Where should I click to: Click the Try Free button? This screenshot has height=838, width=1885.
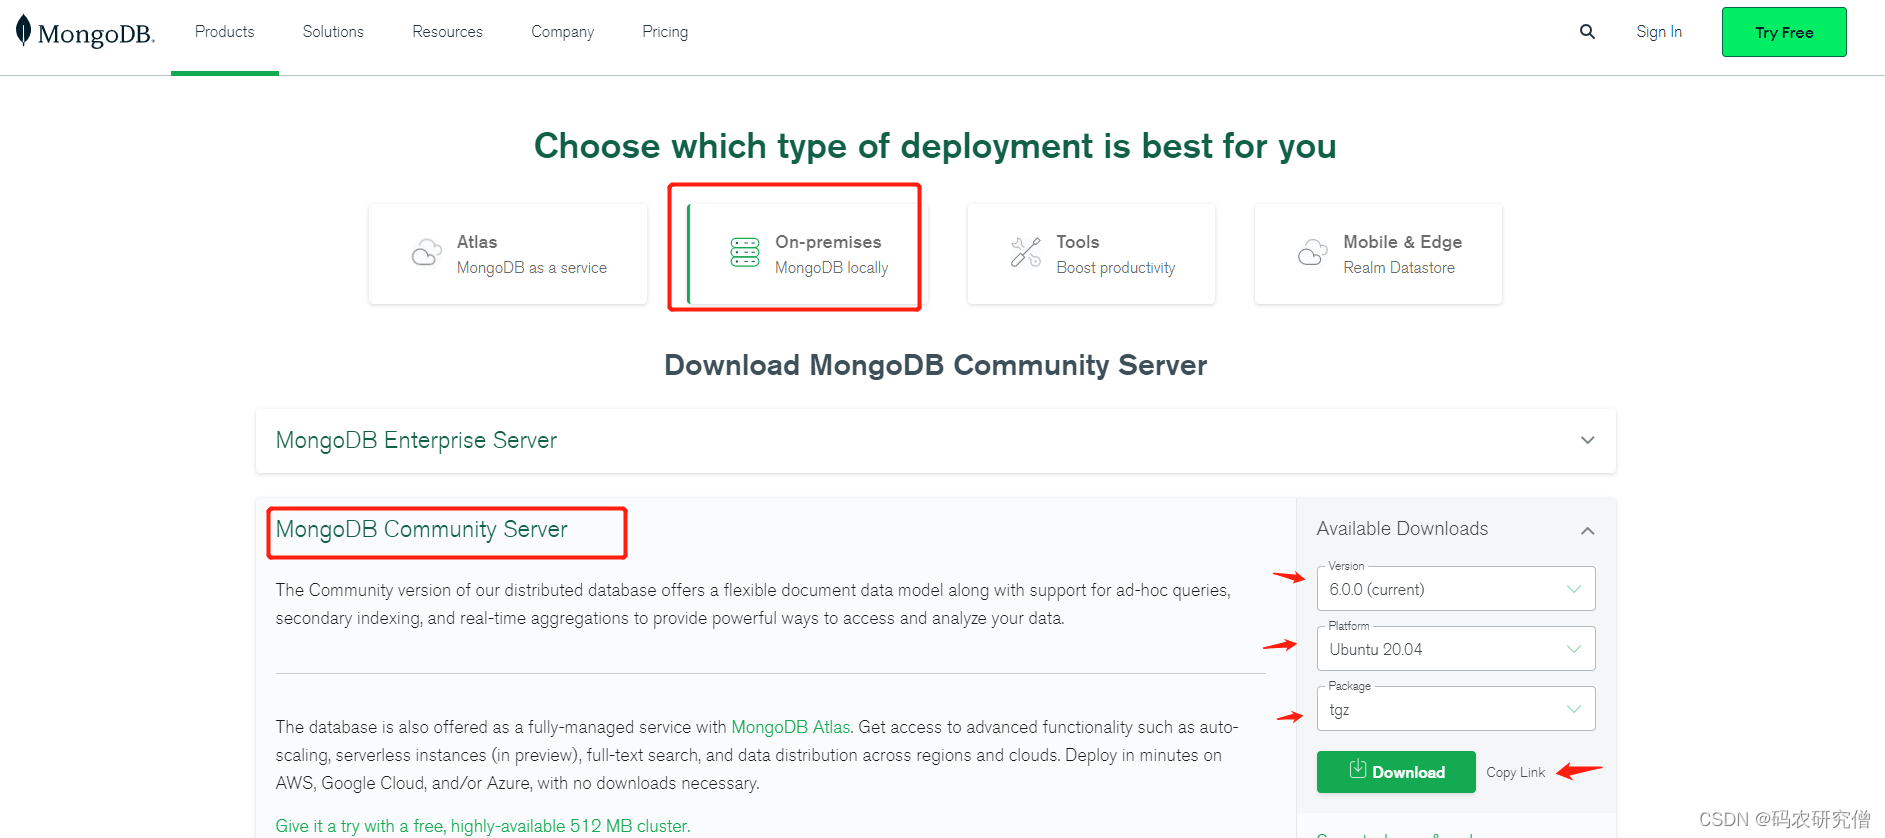[1784, 32]
